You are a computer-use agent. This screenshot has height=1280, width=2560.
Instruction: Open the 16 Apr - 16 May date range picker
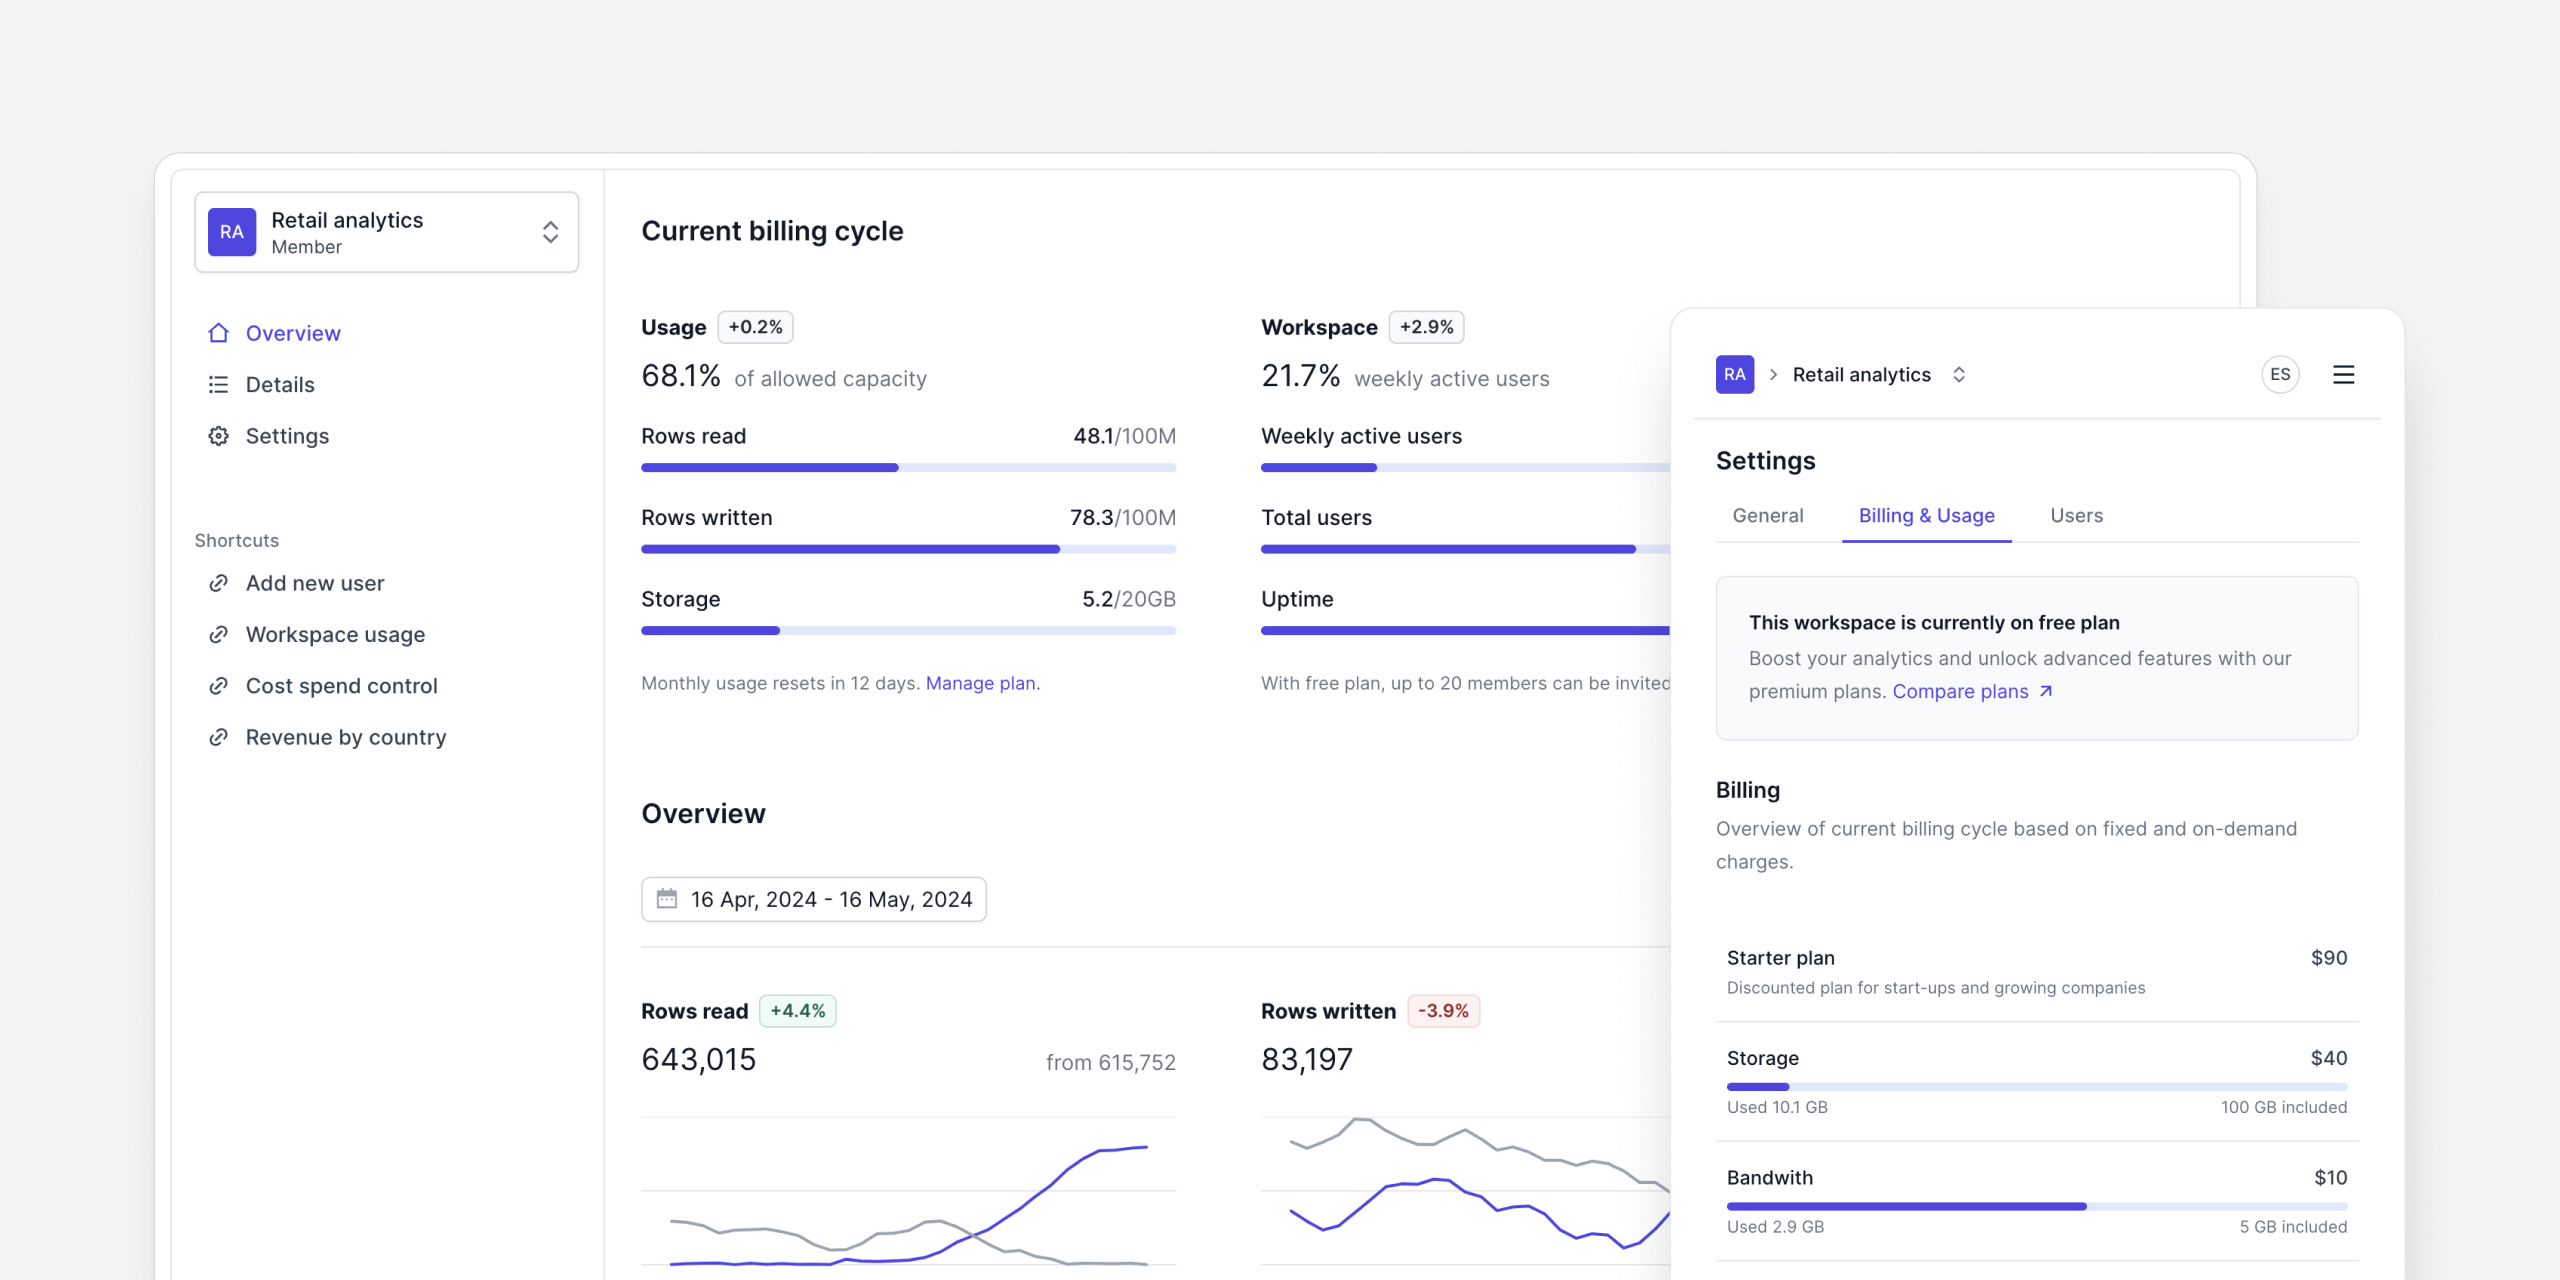pos(813,899)
